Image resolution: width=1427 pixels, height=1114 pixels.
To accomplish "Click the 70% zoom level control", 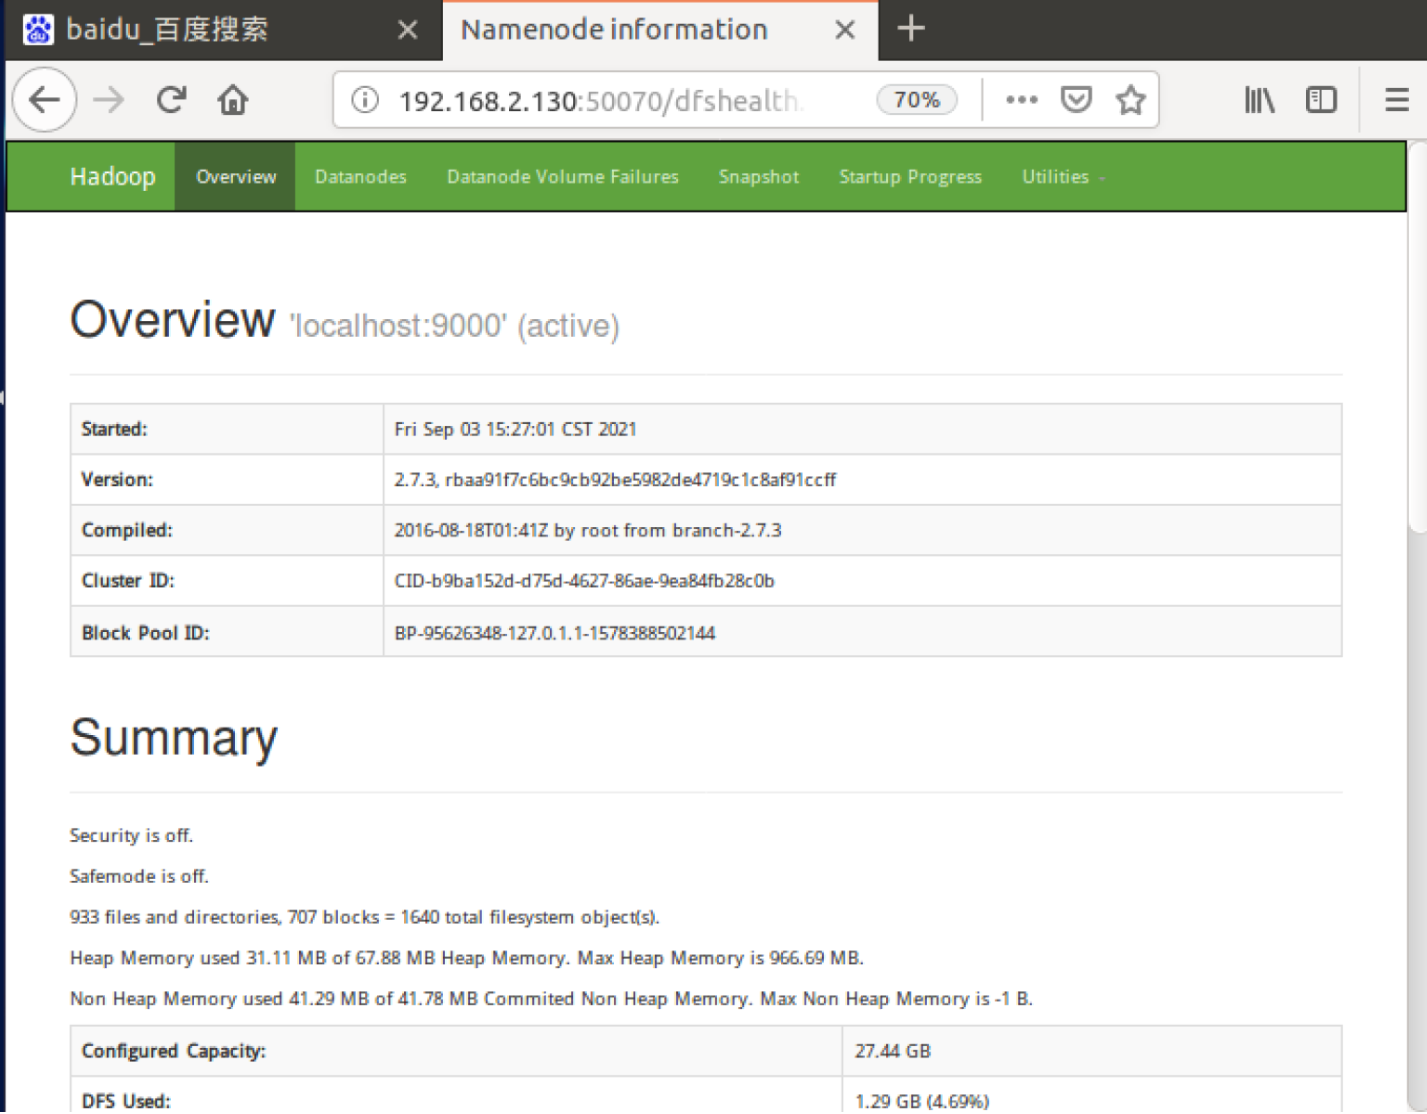I will pos(915,99).
